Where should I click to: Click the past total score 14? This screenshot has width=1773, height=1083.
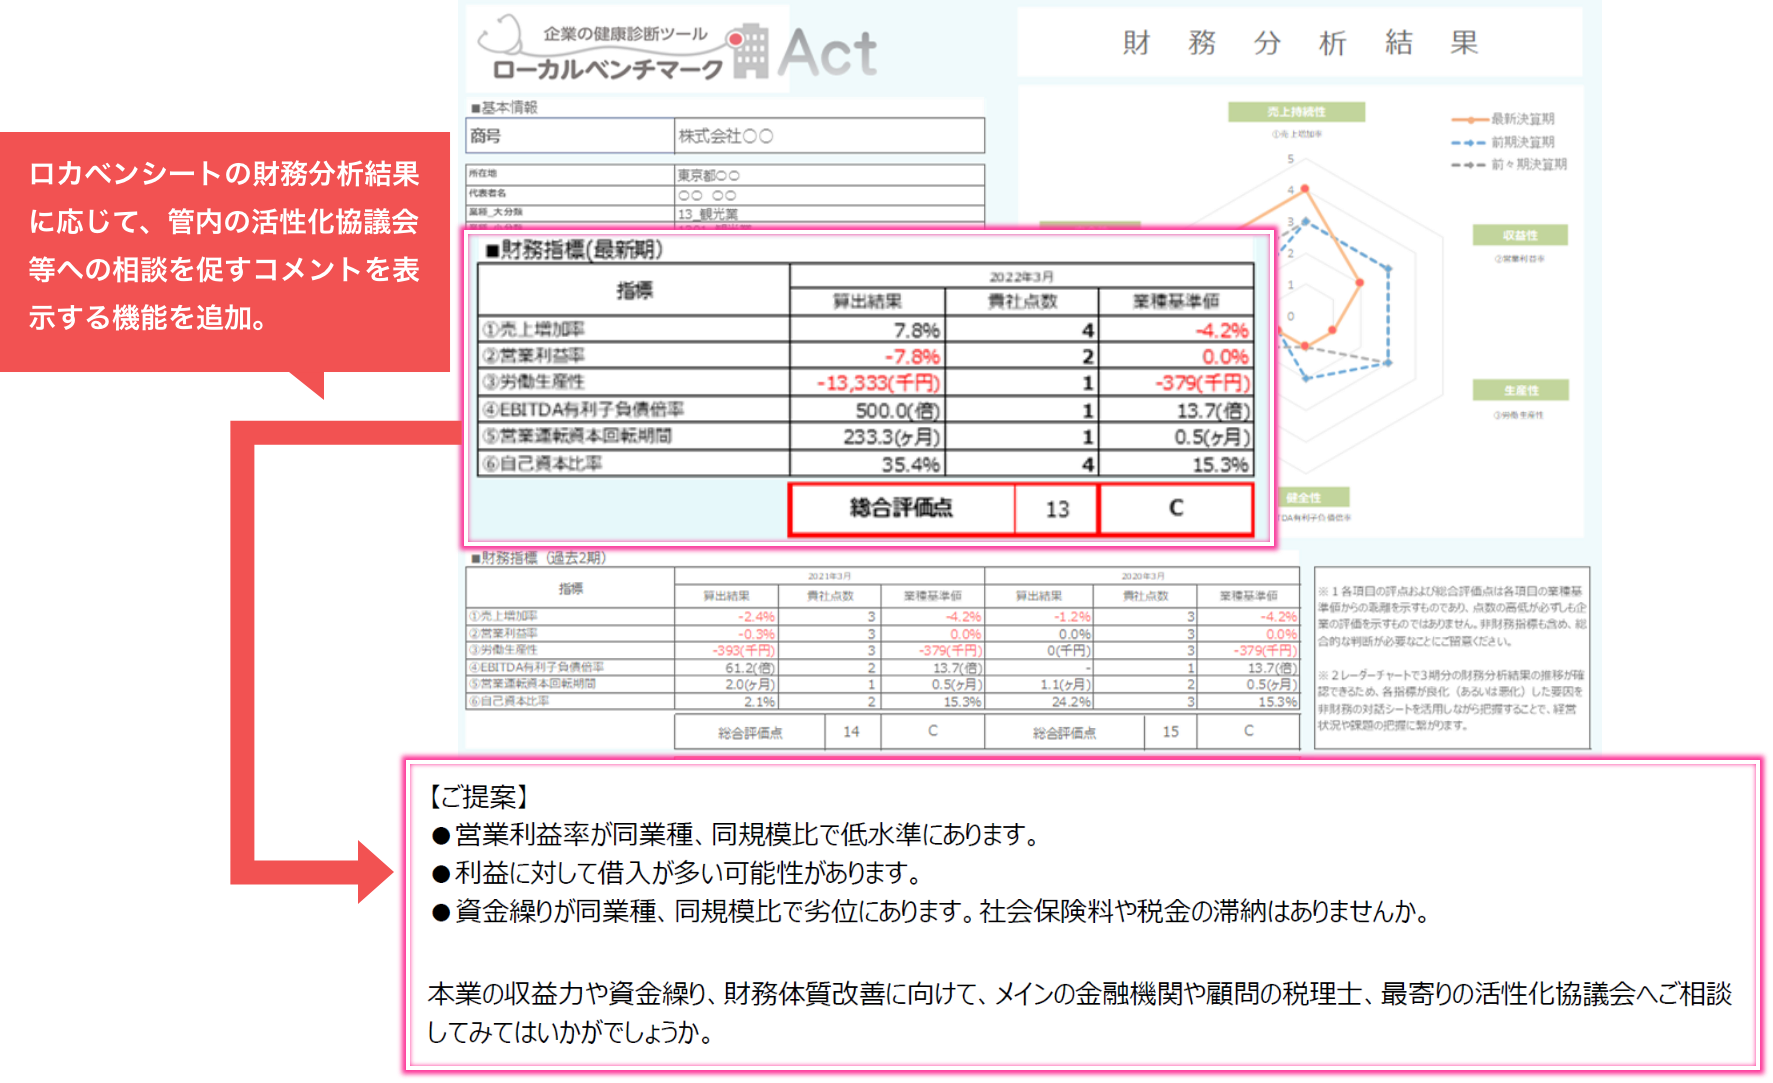coord(851,731)
